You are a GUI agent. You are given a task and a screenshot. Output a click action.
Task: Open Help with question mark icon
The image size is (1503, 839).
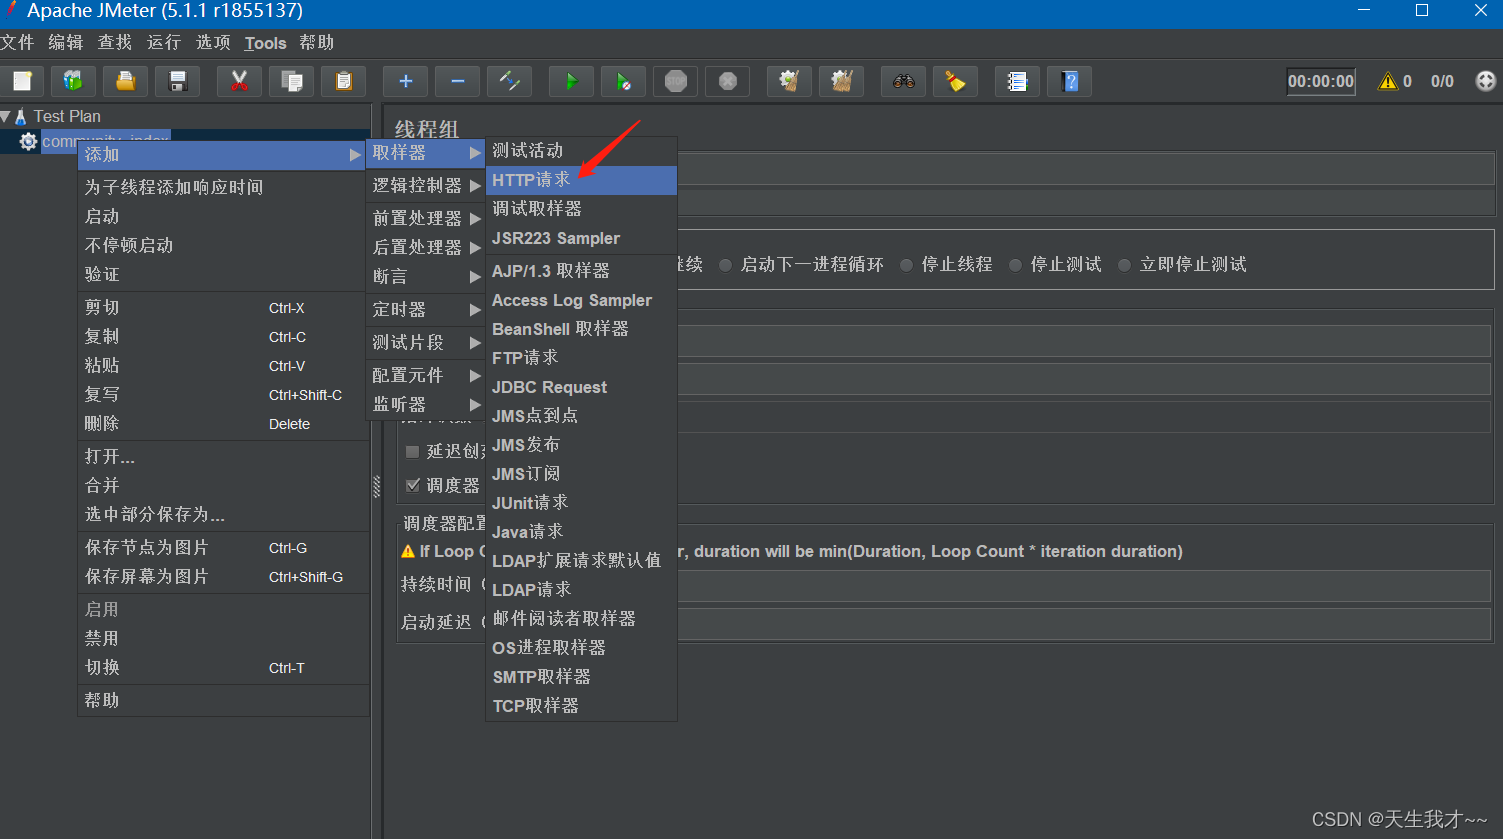coord(1070,81)
